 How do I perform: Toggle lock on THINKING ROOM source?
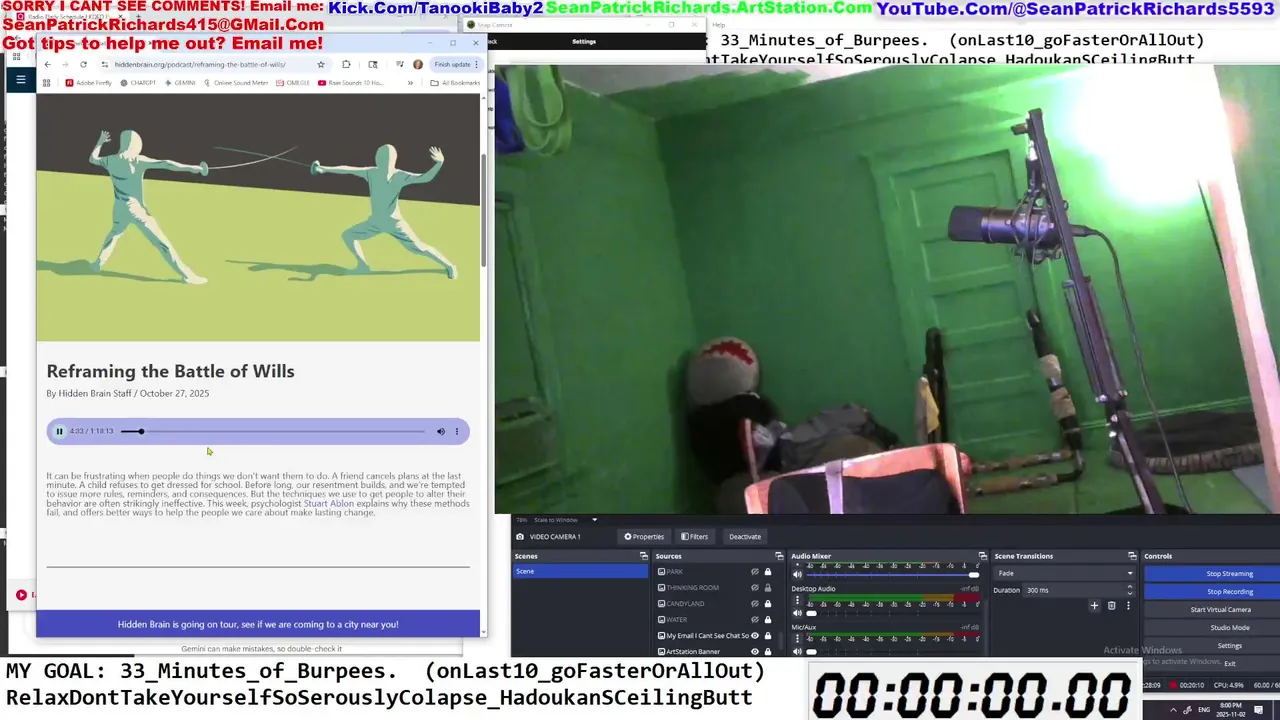pyautogui.click(x=768, y=588)
